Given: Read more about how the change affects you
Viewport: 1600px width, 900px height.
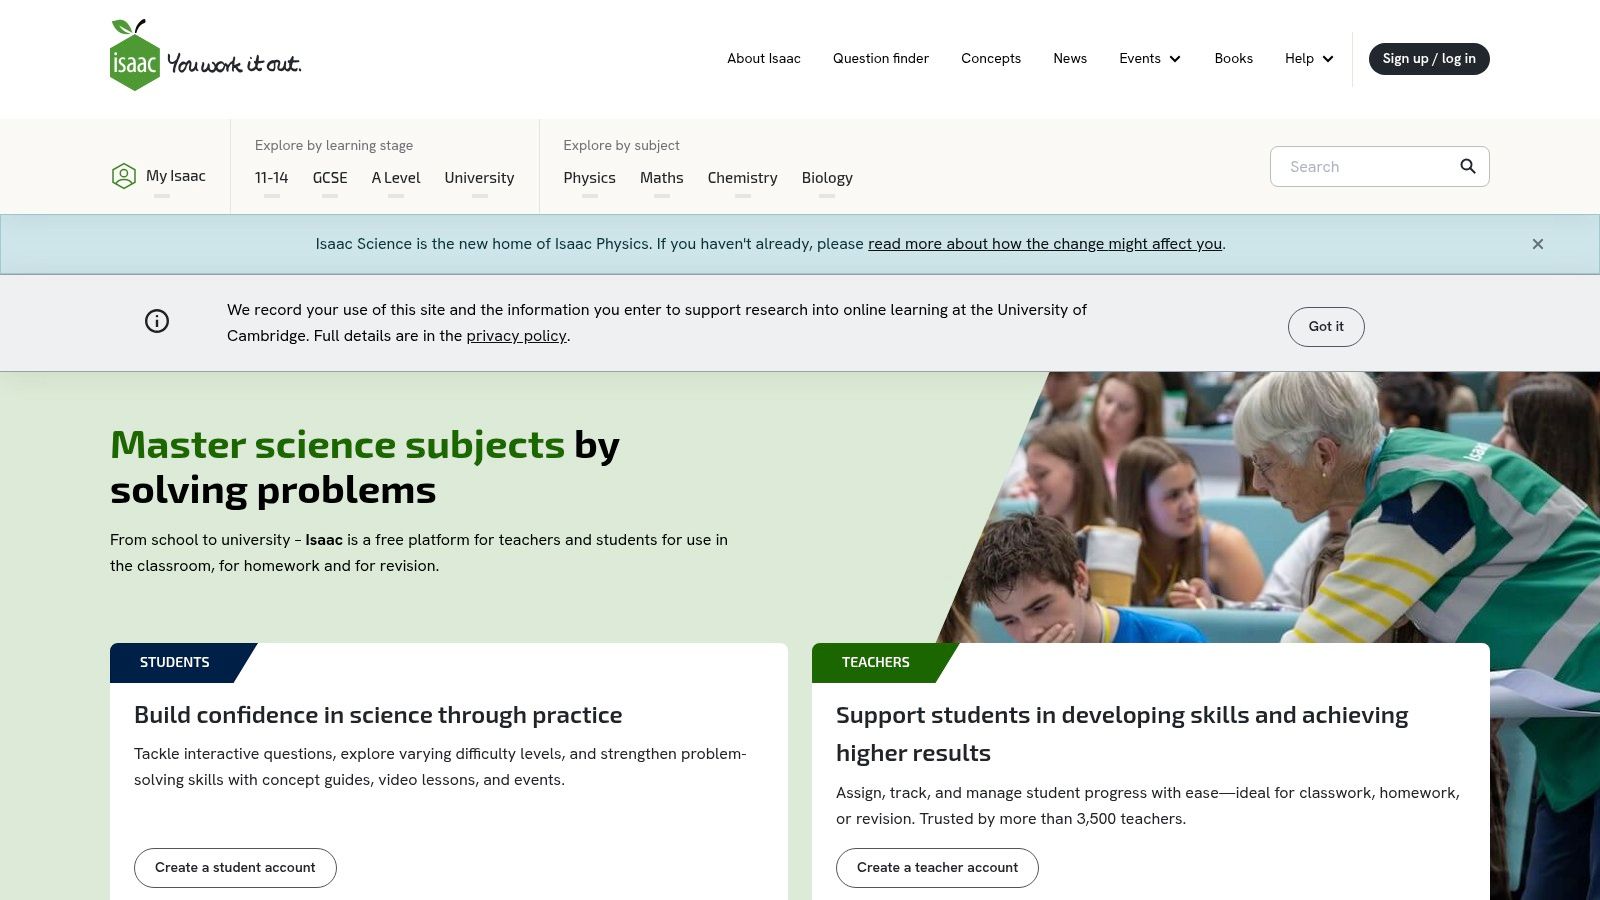Looking at the screenshot, I should [1045, 244].
